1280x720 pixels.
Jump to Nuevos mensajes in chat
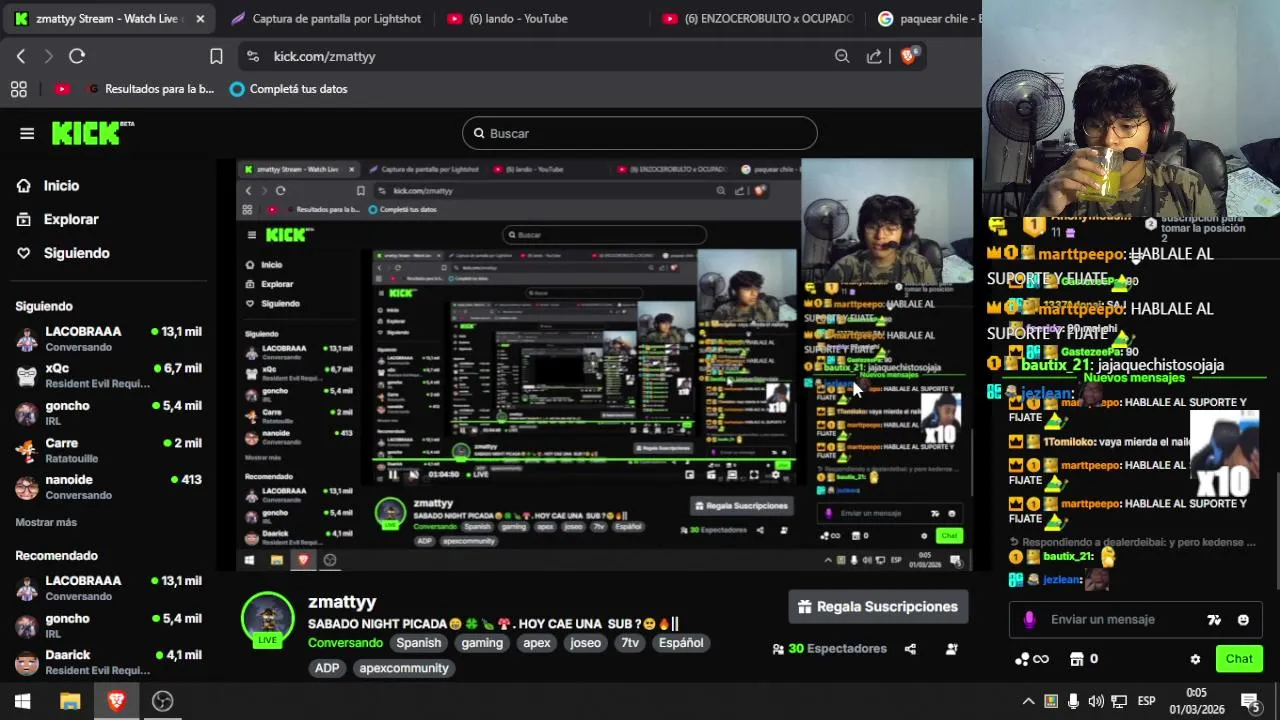pos(1134,377)
